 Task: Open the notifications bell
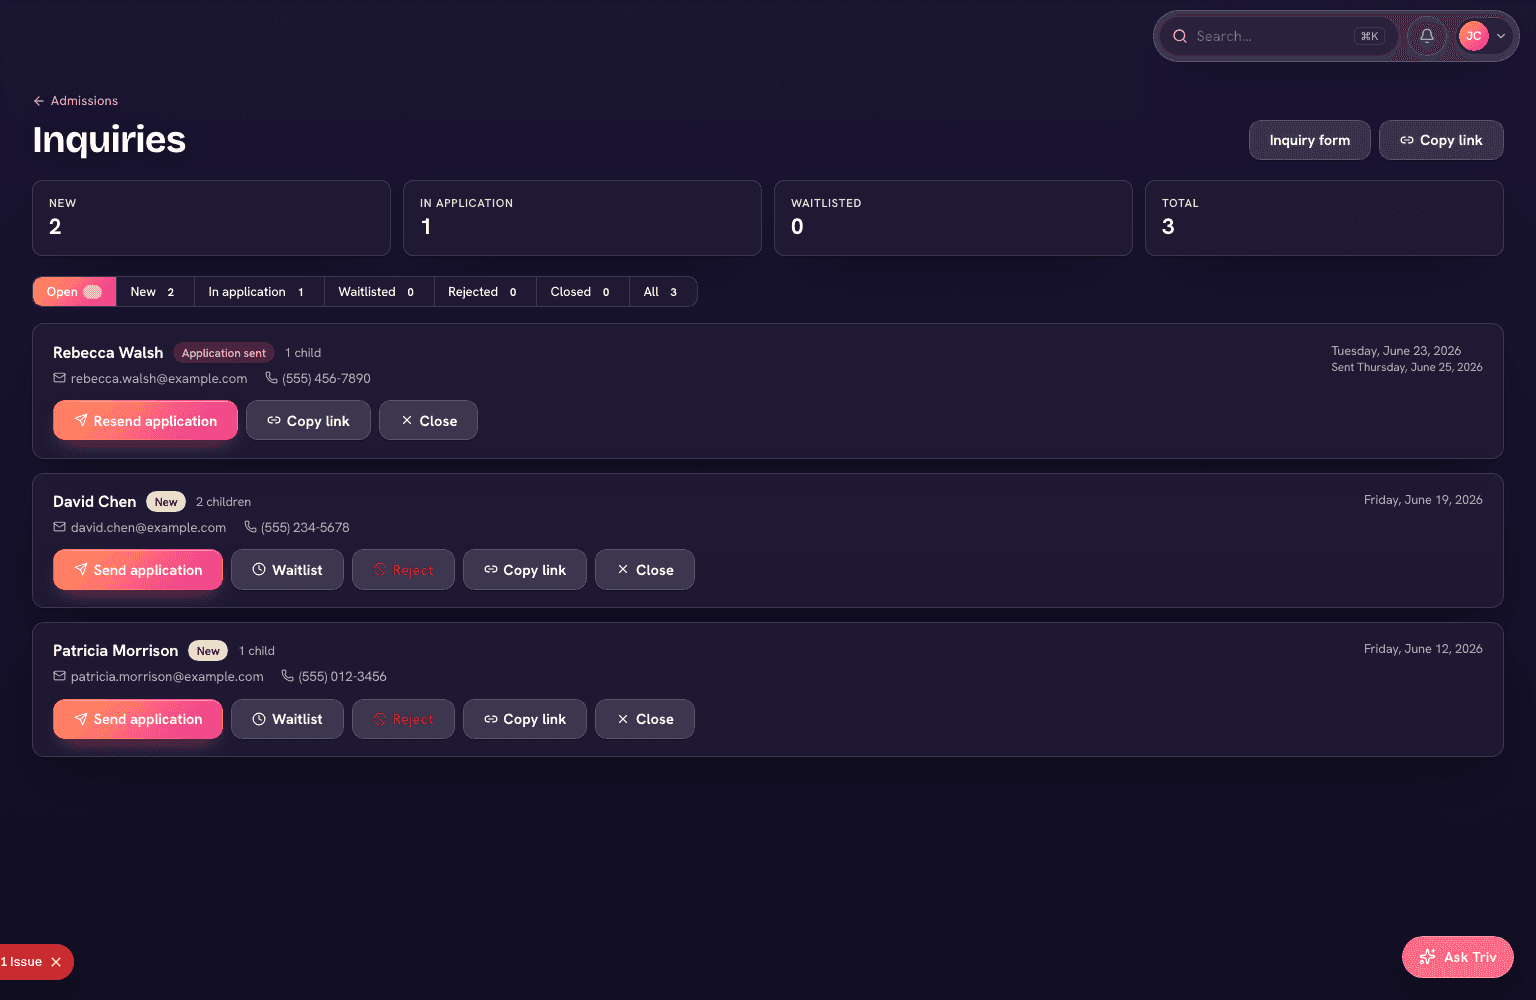pyautogui.click(x=1427, y=36)
